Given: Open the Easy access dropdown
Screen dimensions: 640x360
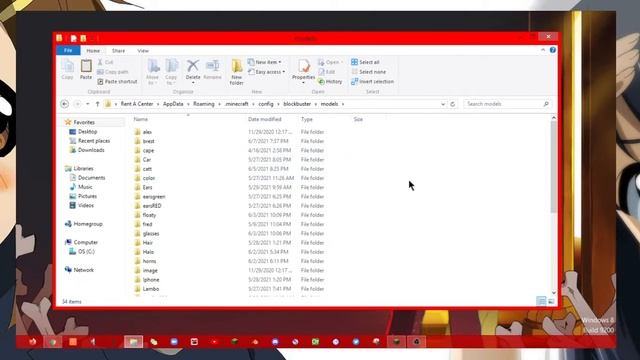Looking at the screenshot, I should (267, 72).
